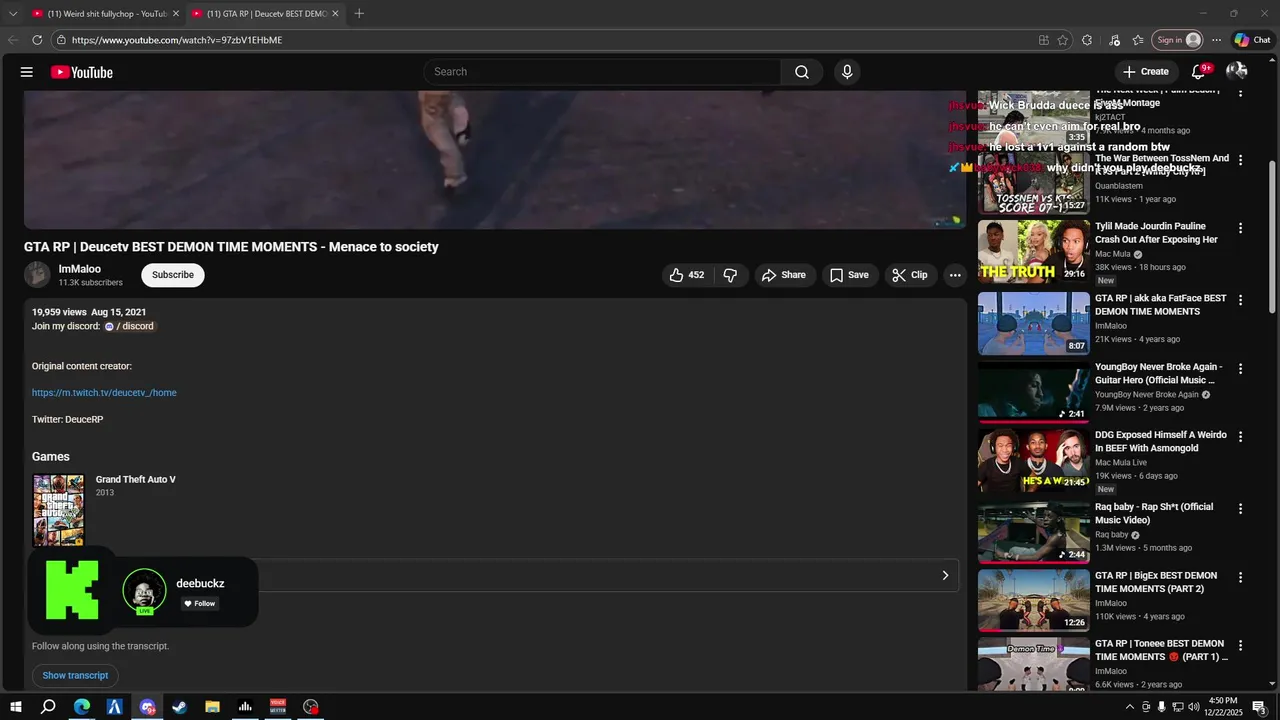The height and width of the screenshot is (720, 1280).
Task: Open the twitch.tv/deucetv_ link
Action: click(104, 393)
